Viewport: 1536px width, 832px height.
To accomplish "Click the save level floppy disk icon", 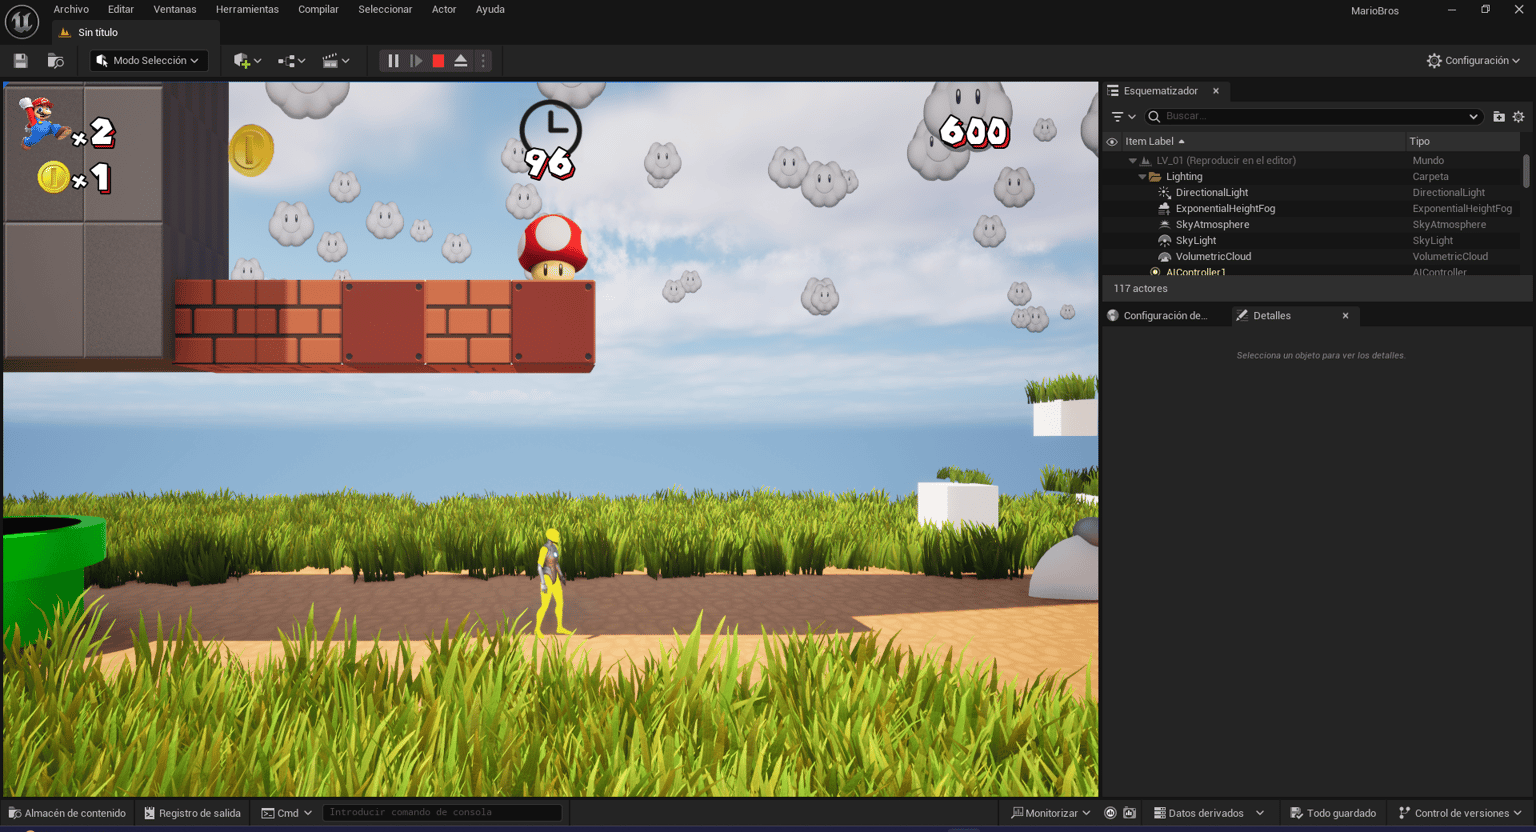I will (x=20, y=61).
